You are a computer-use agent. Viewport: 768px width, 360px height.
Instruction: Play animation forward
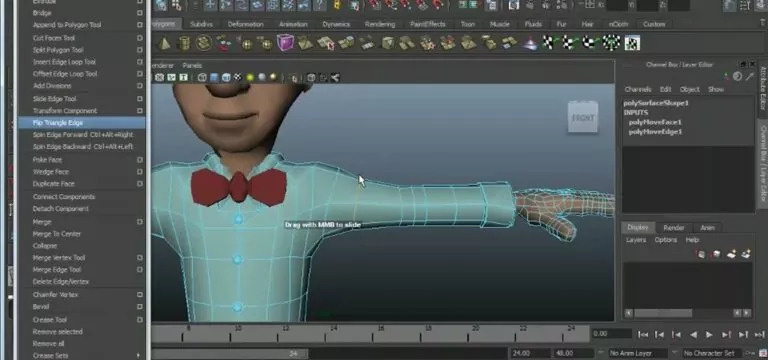tap(709, 335)
